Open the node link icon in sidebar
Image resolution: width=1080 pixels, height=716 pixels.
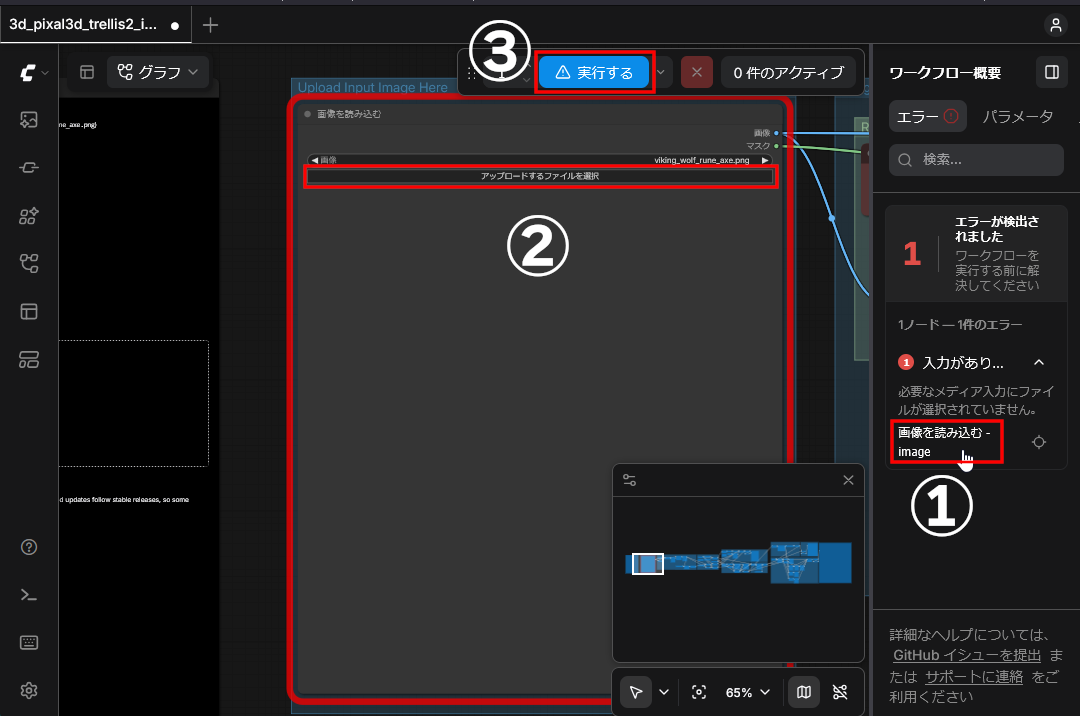[x=29, y=167]
